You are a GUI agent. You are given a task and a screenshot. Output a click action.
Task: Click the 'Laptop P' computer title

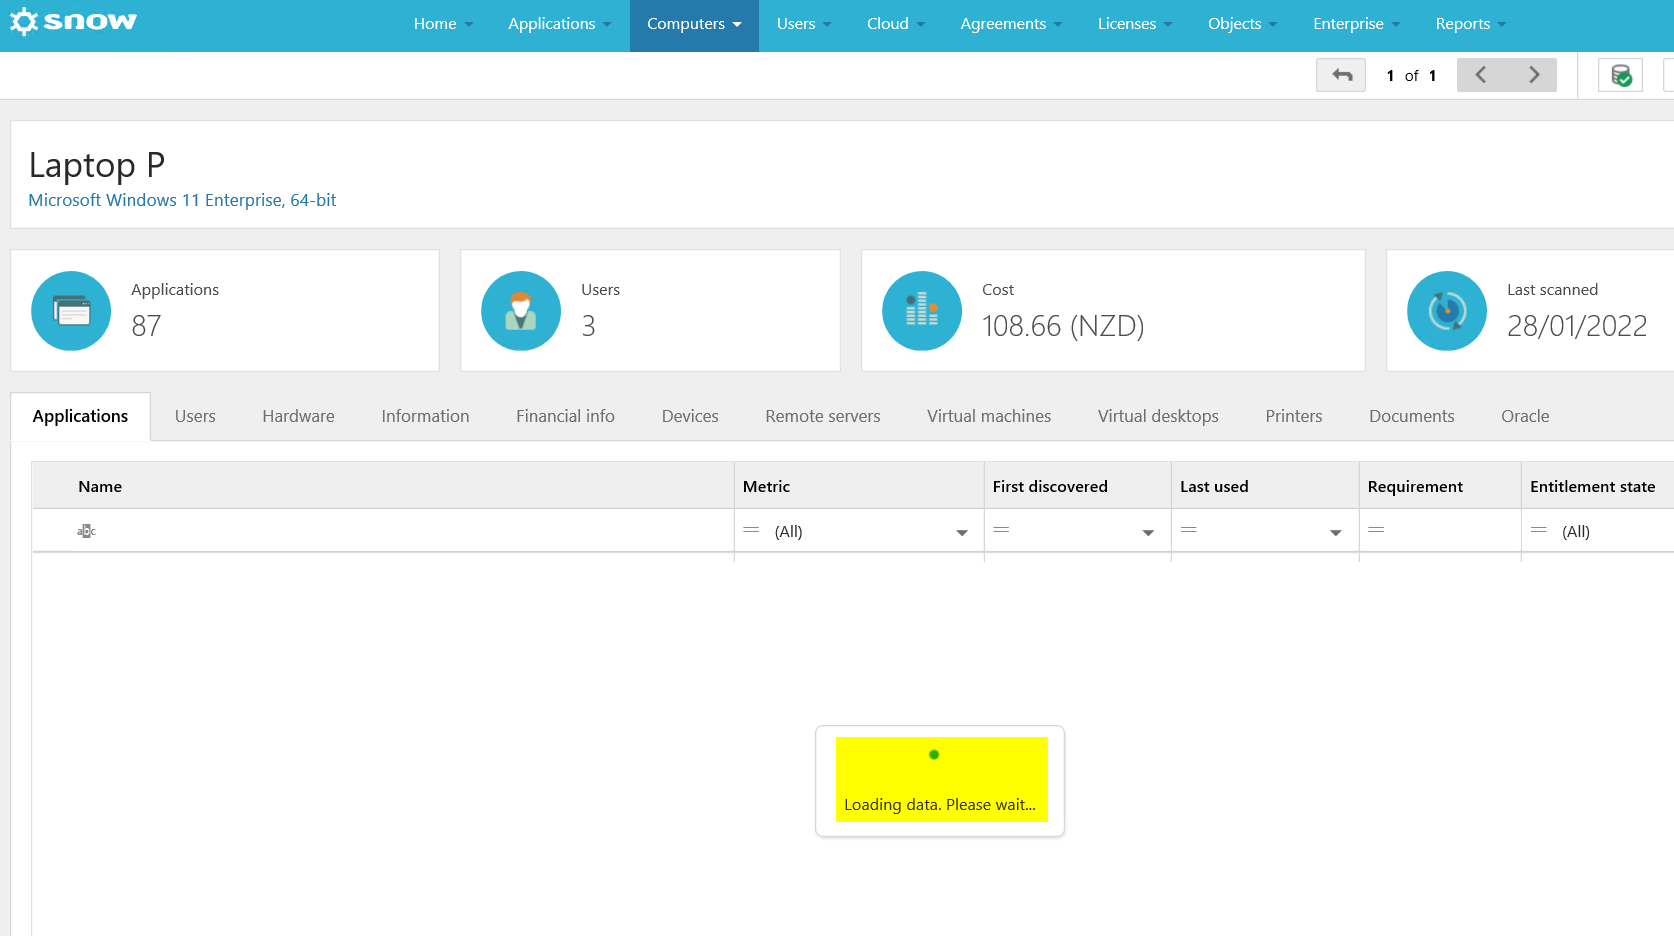[x=97, y=165]
